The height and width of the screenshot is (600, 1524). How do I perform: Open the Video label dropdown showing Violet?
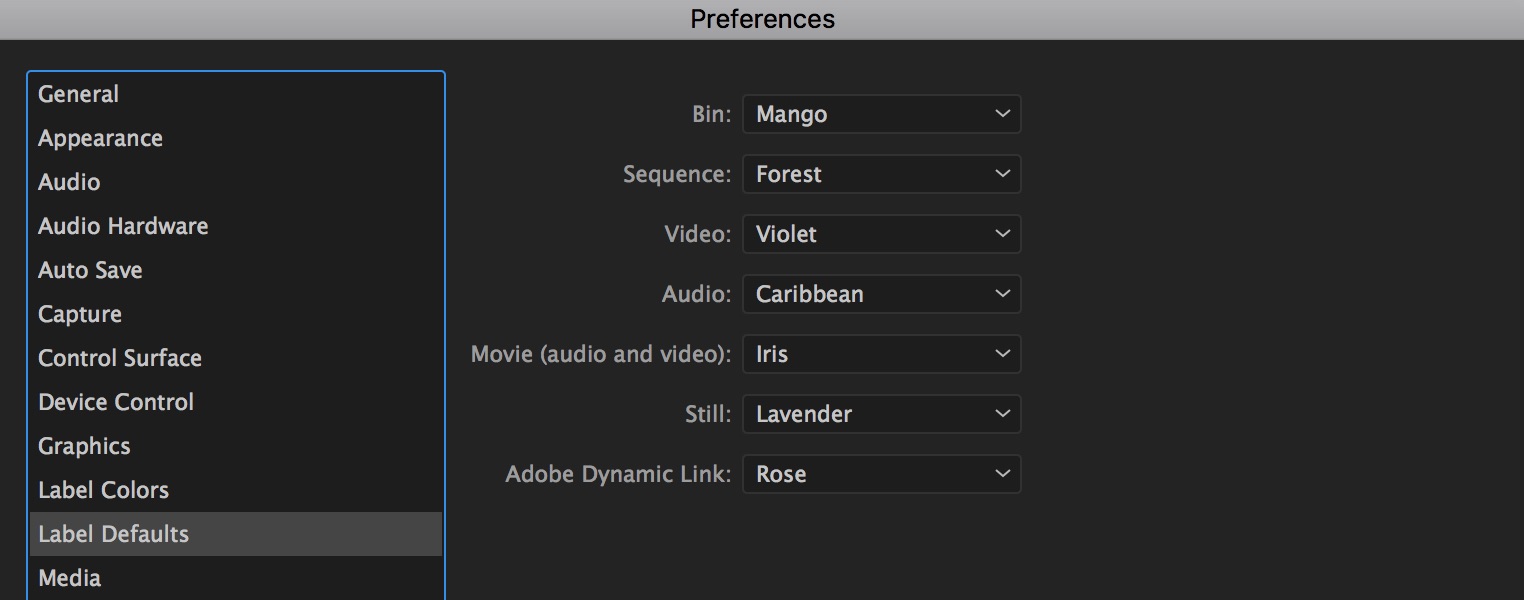pyautogui.click(x=881, y=234)
